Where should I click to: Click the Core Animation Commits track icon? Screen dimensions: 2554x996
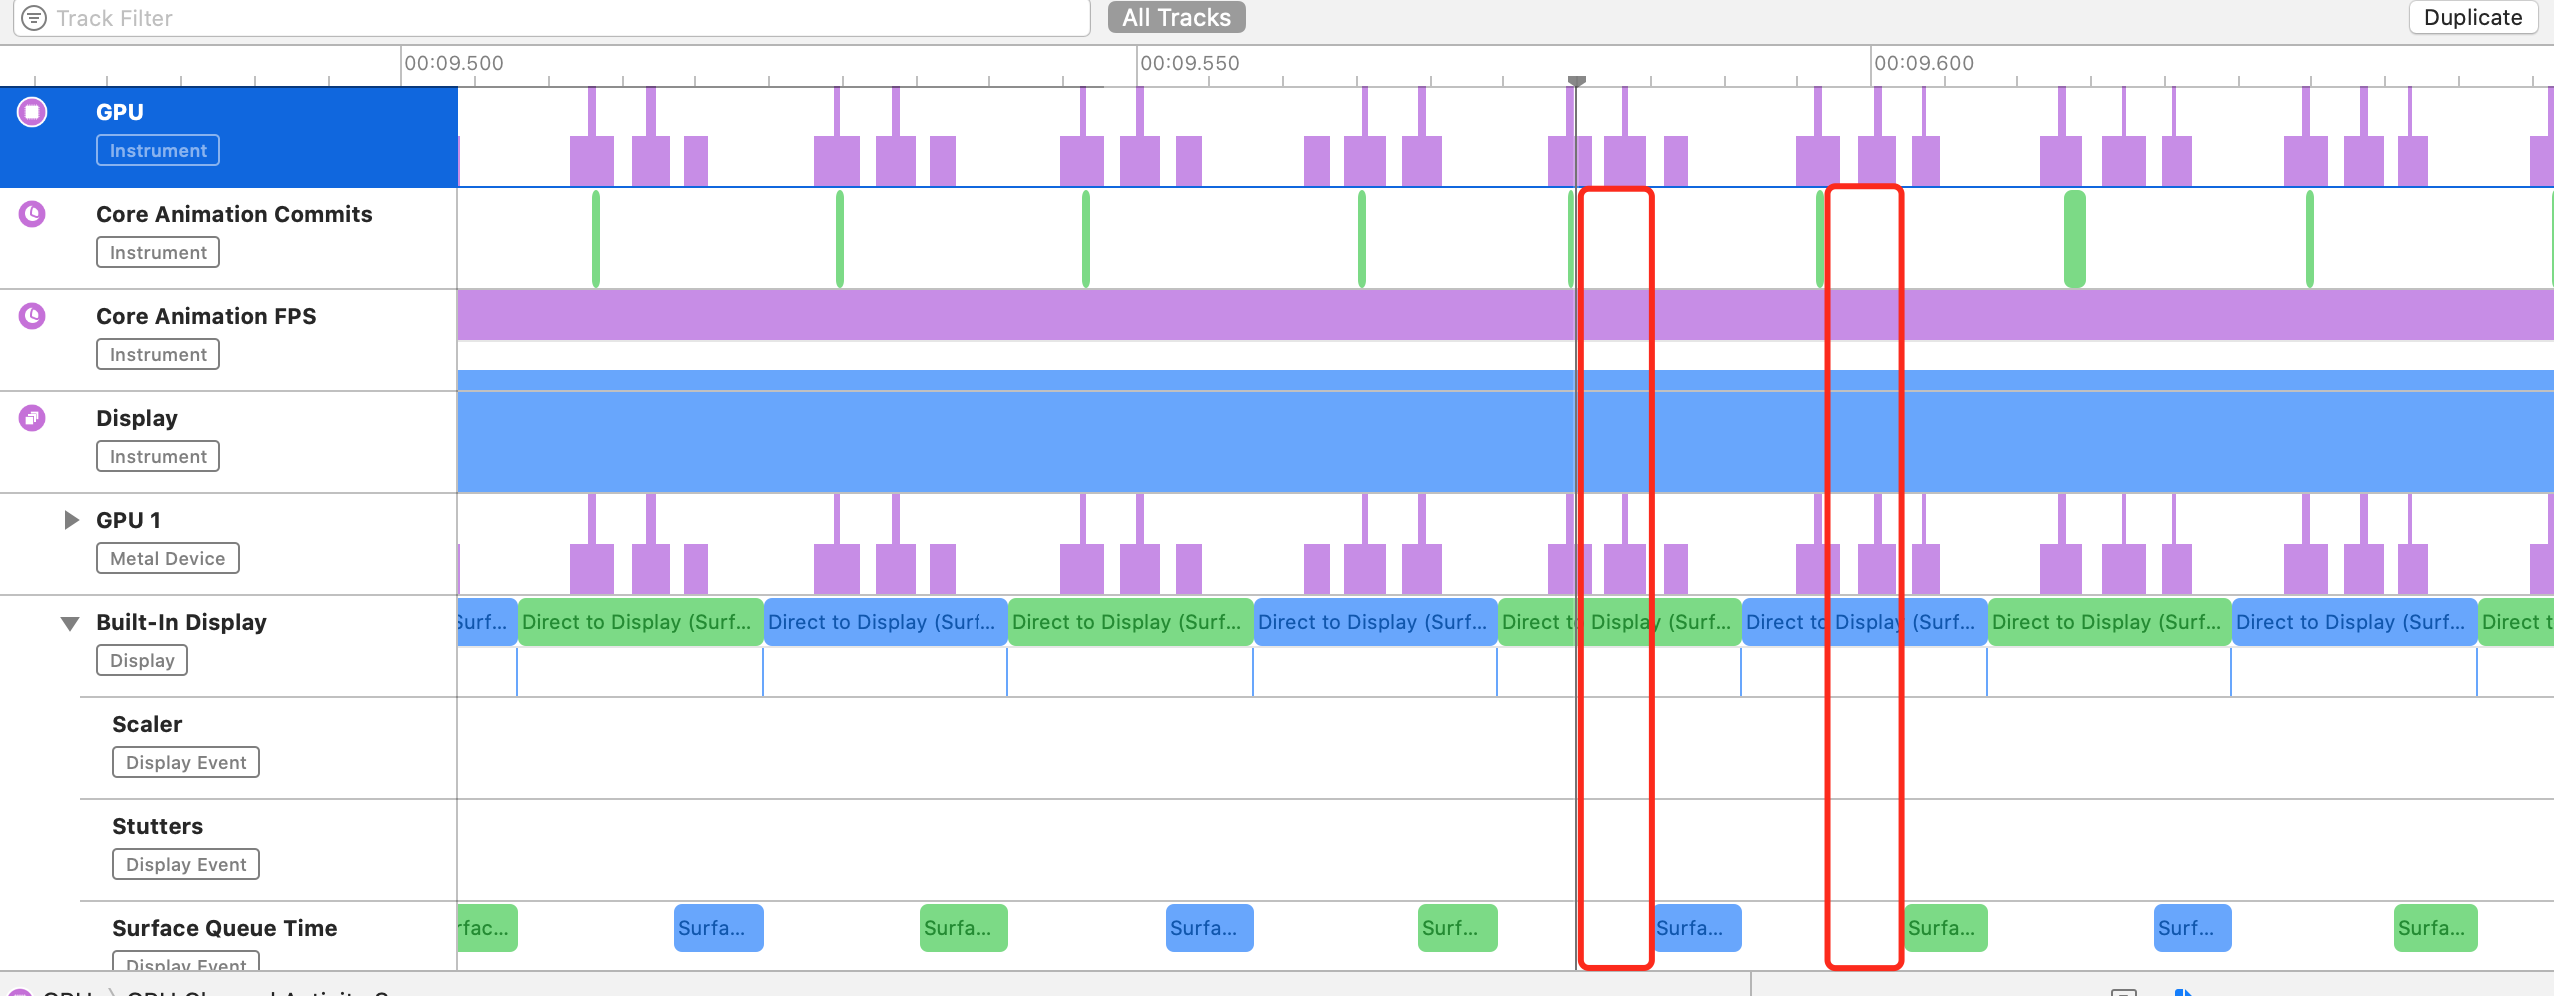tap(32, 214)
